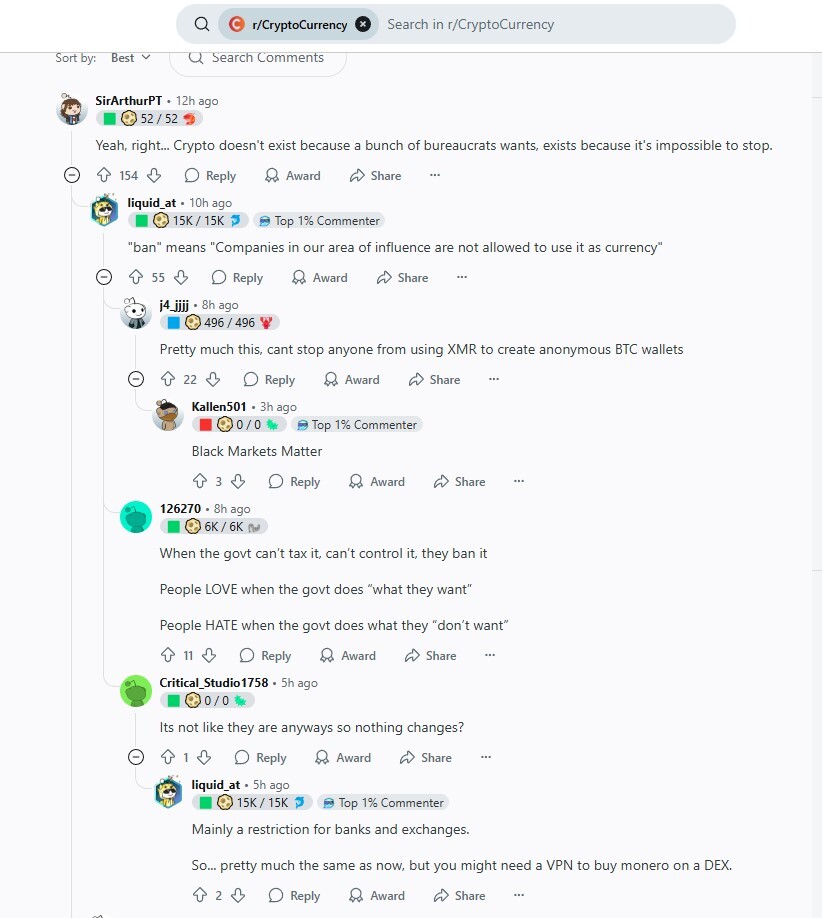Click Share icon on Critical_Studio1758's comment
Image resolution: width=822 pixels, height=918 pixels.
[x=407, y=758]
